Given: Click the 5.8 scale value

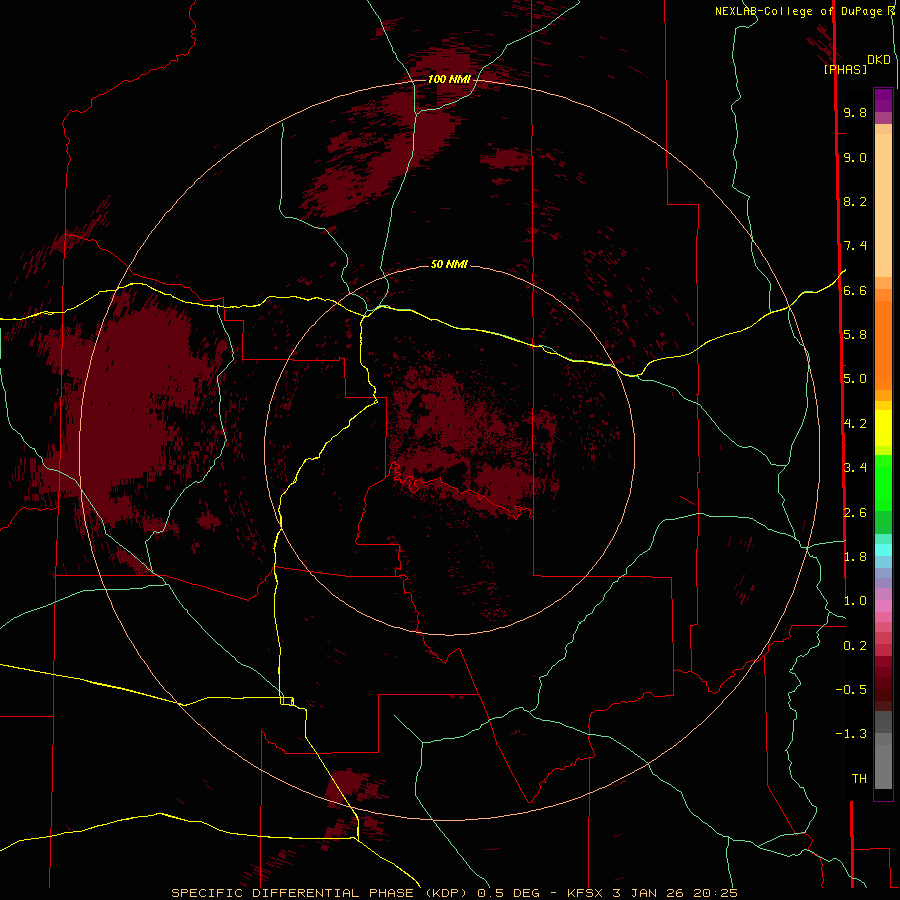Looking at the screenshot, I should 855,335.
